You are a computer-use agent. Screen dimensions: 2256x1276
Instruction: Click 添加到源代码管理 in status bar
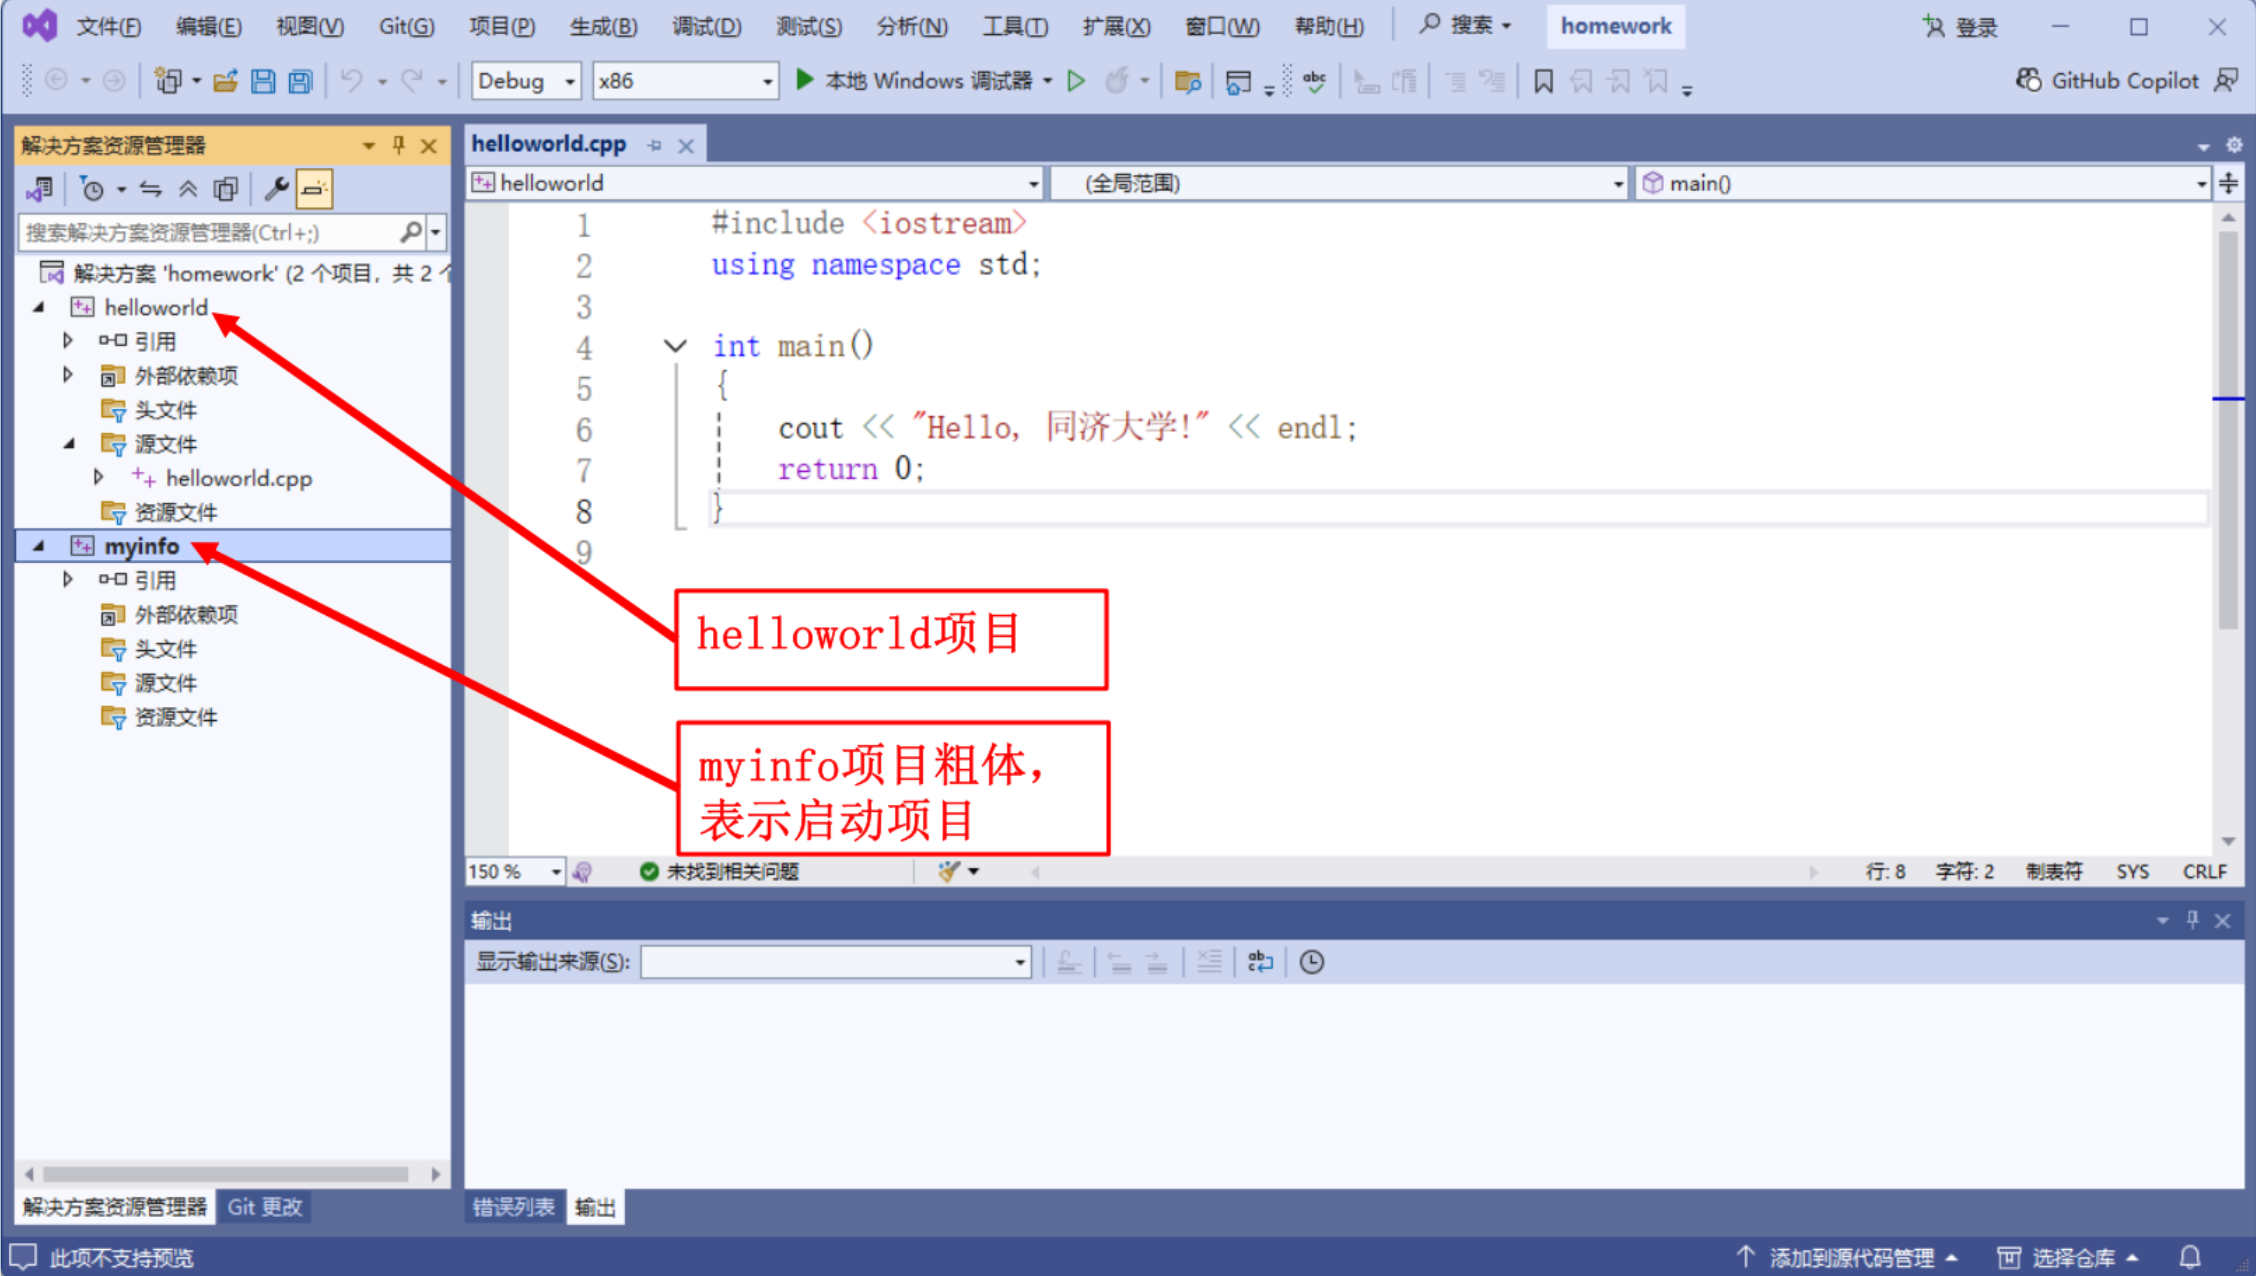[x=1850, y=1257]
